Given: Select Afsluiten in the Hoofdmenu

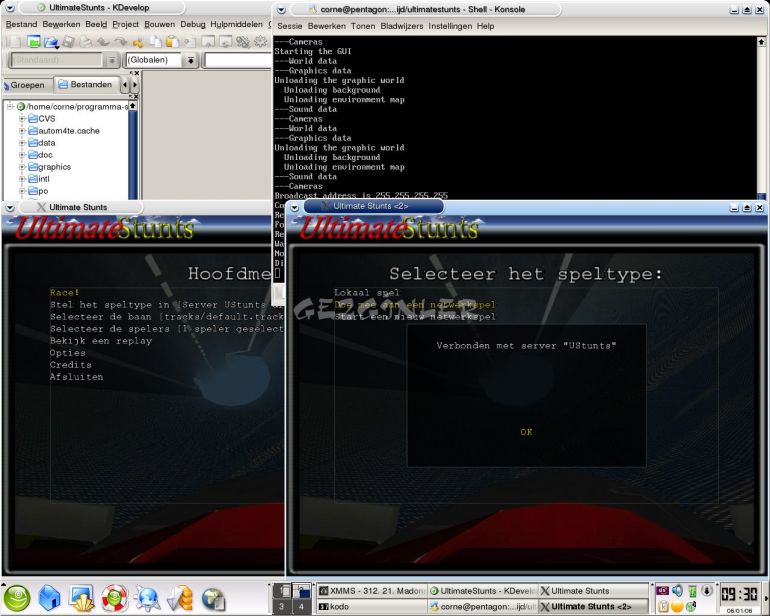Looking at the screenshot, I should 77,377.
